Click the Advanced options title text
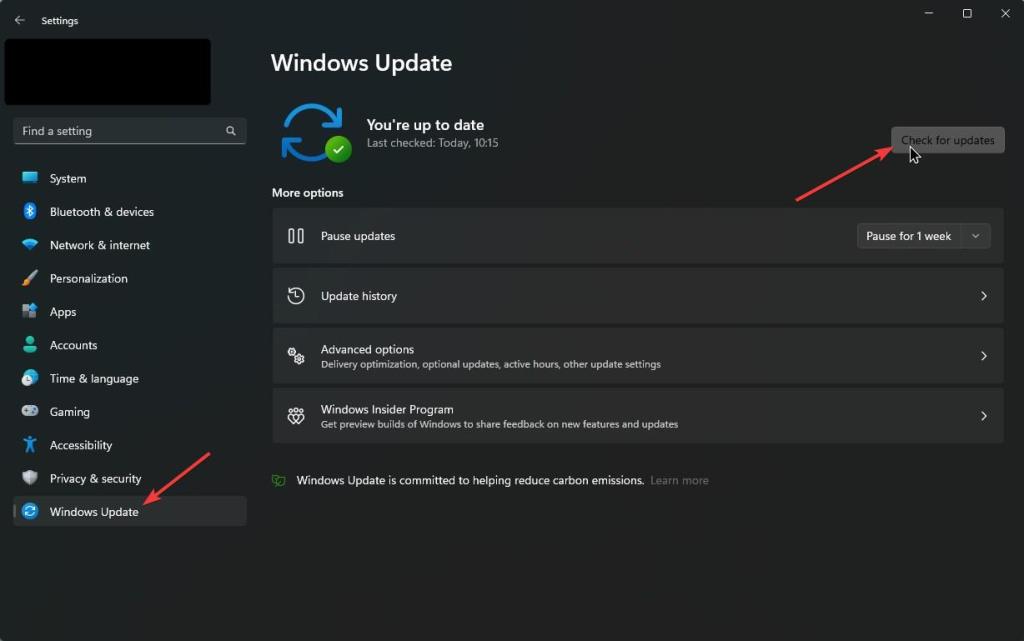1024x641 pixels. pyautogui.click(x=367, y=349)
